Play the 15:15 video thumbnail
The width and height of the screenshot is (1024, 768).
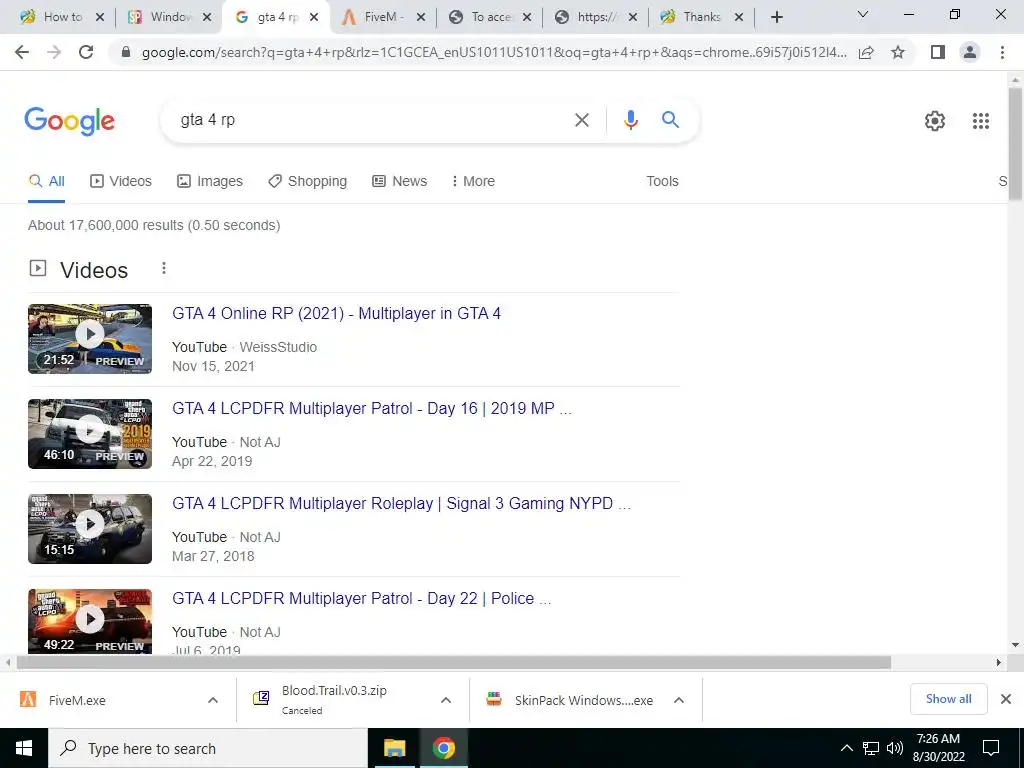pyautogui.click(x=90, y=529)
